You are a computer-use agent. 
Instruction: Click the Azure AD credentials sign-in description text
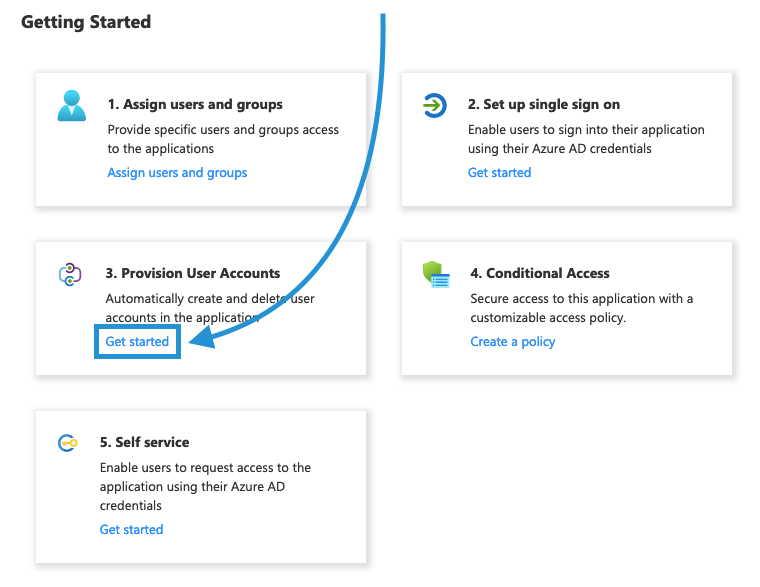pyautogui.click(x=585, y=139)
